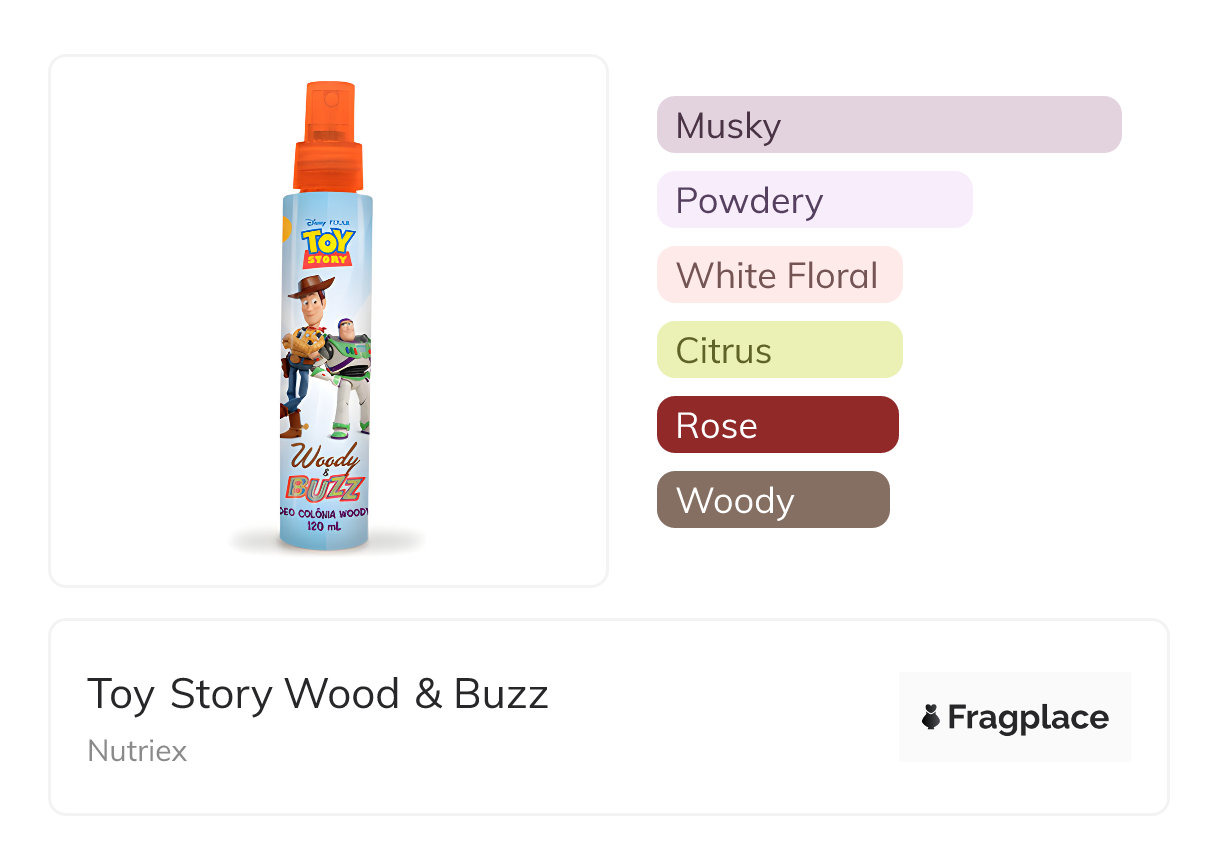Open the Toy Story Wood & Buzz title
The width and height of the screenshot is (1218, 864).
coord(318,693)
